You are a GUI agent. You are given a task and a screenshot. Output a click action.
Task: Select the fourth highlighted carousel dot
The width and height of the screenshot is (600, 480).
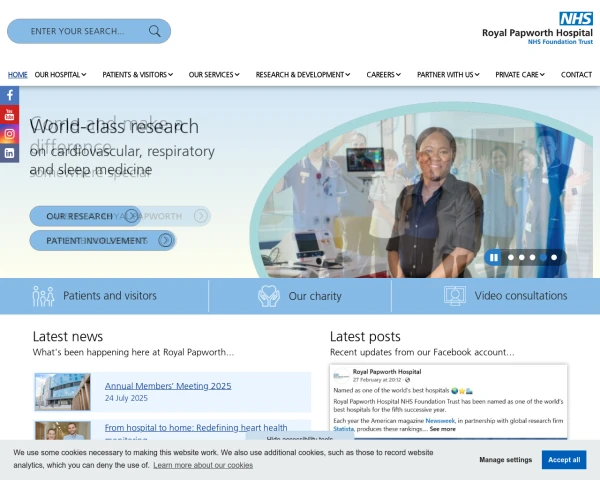(x=543, y=258)
